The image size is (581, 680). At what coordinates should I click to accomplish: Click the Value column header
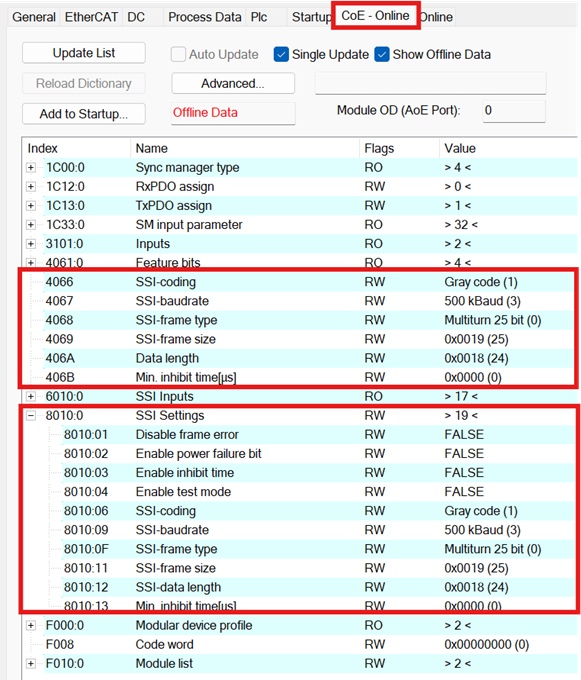point(508,148)
